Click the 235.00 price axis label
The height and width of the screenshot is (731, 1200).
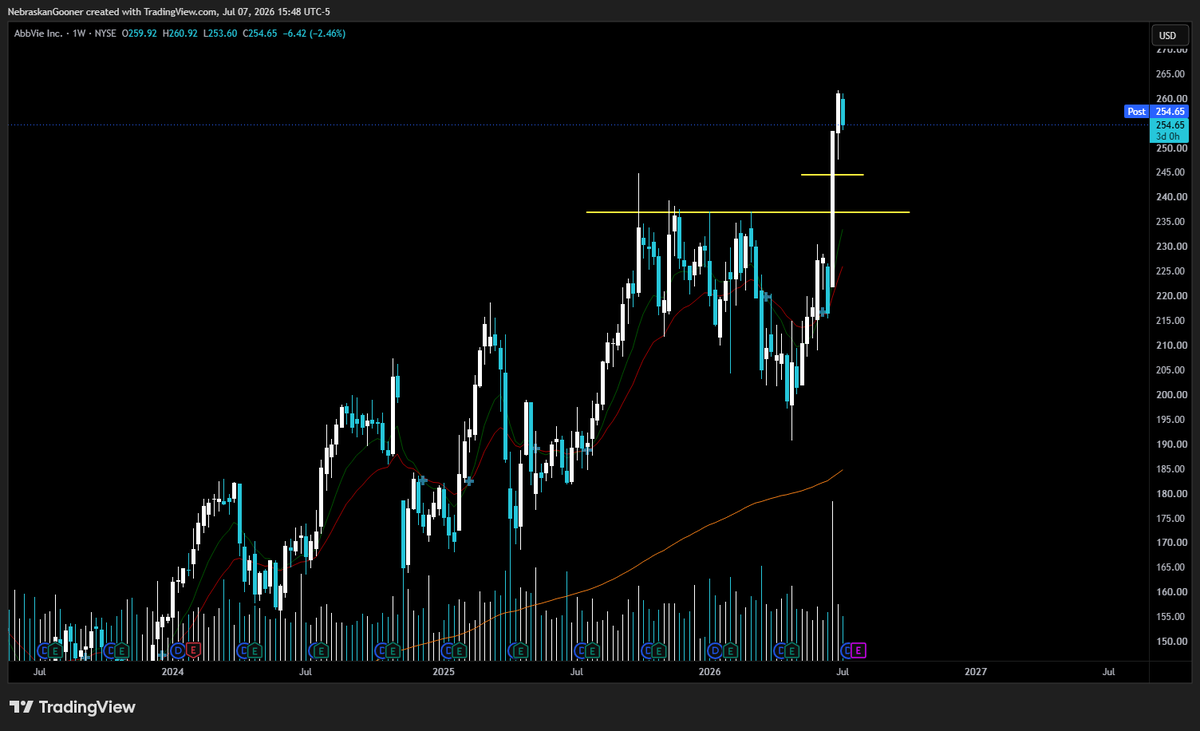coord(1170,222)
